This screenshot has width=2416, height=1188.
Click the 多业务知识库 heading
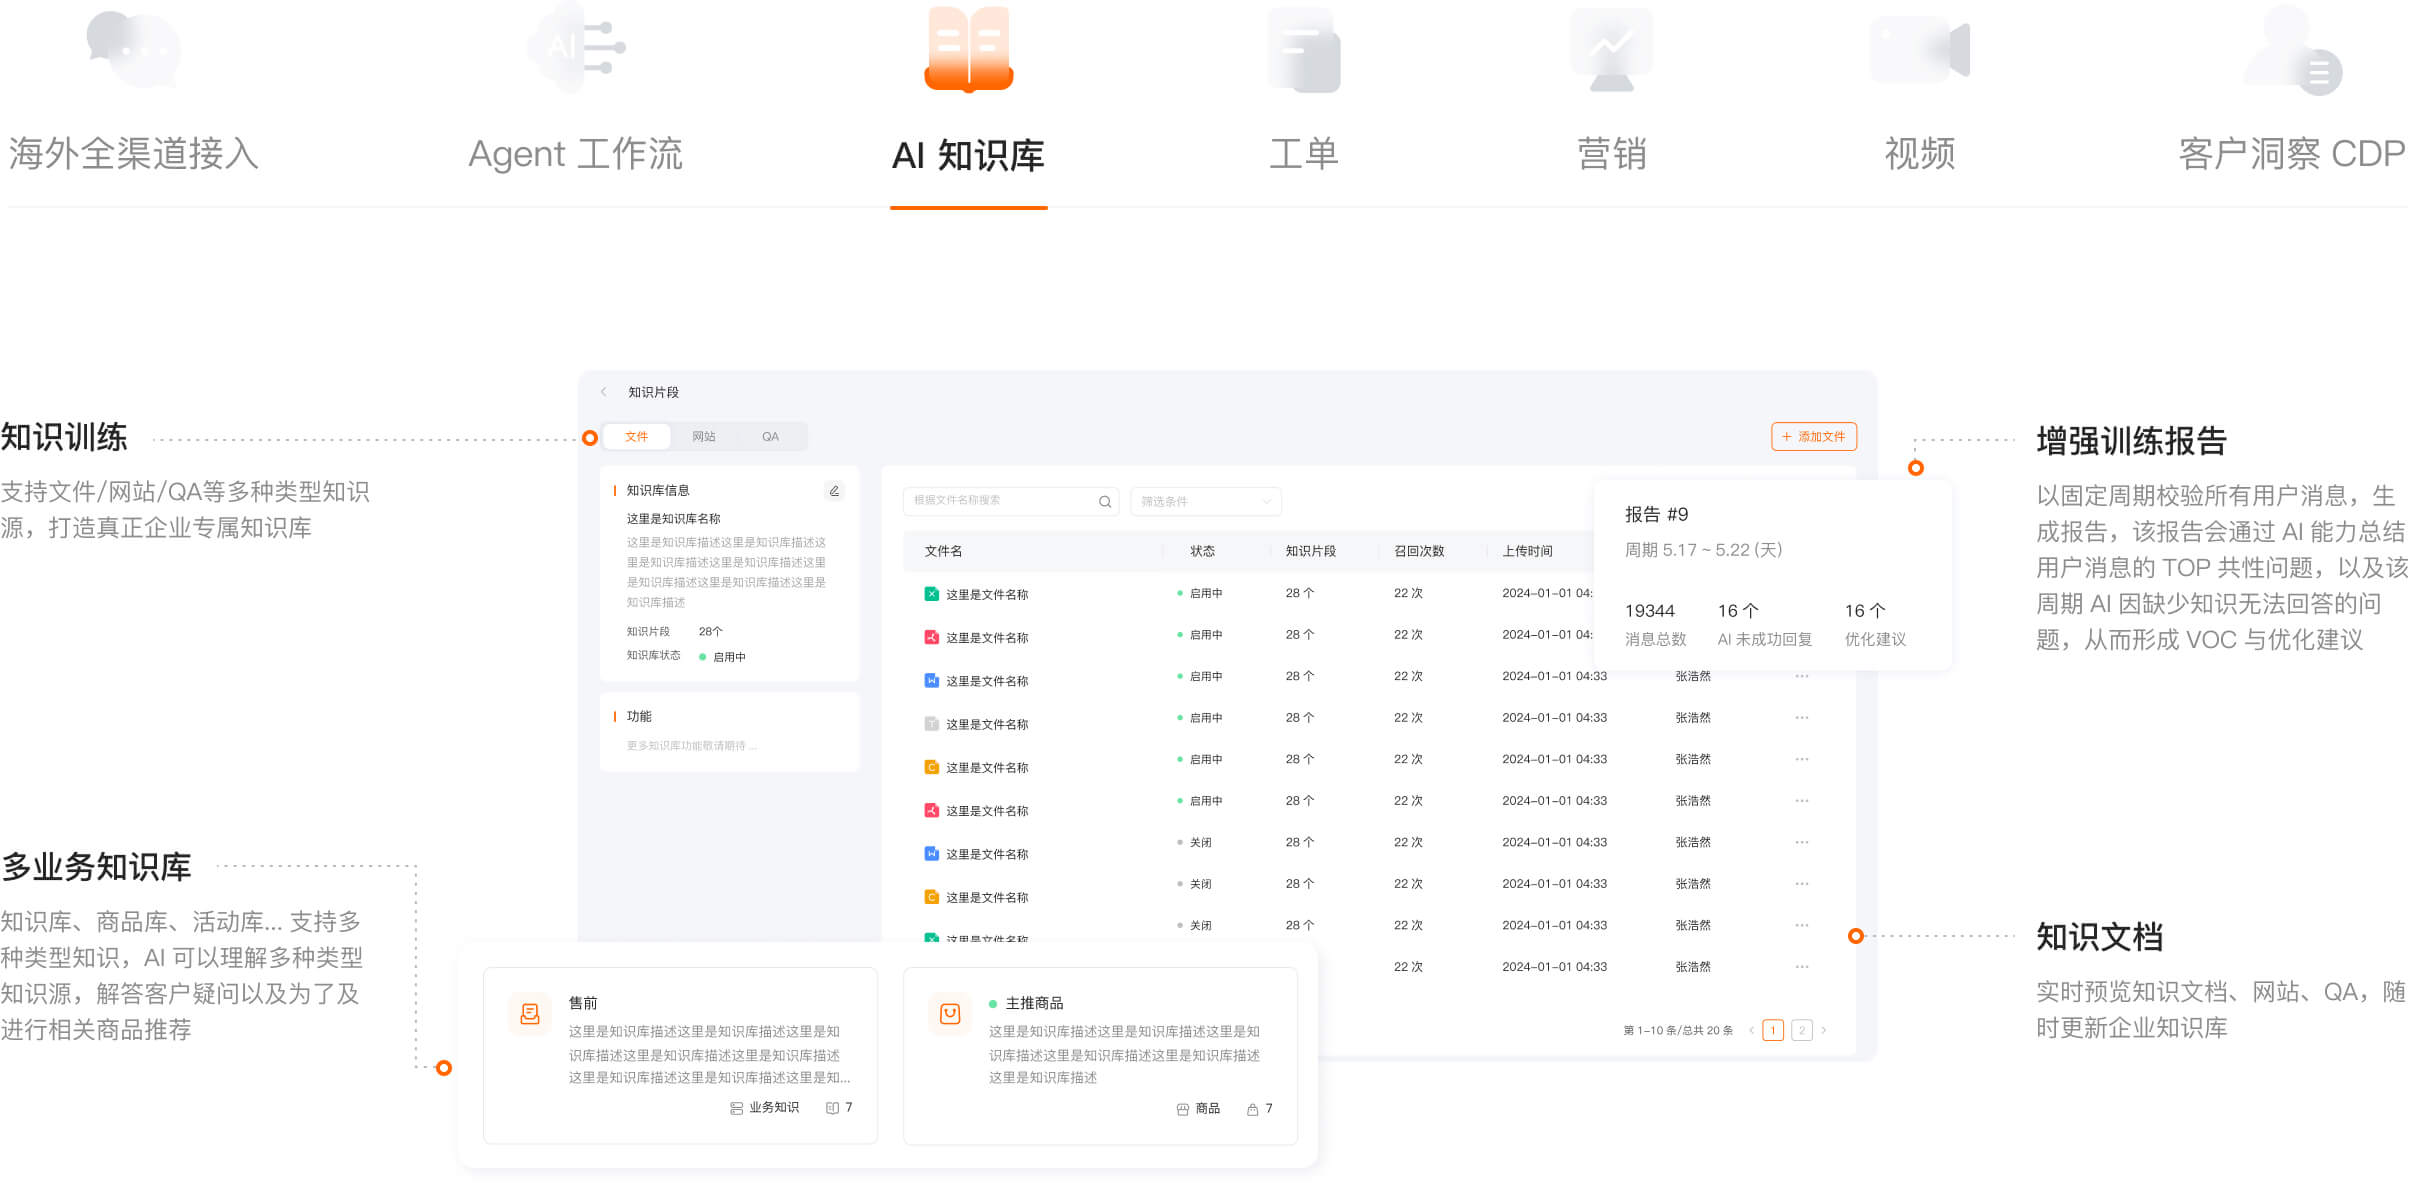(x=96, y=867)
